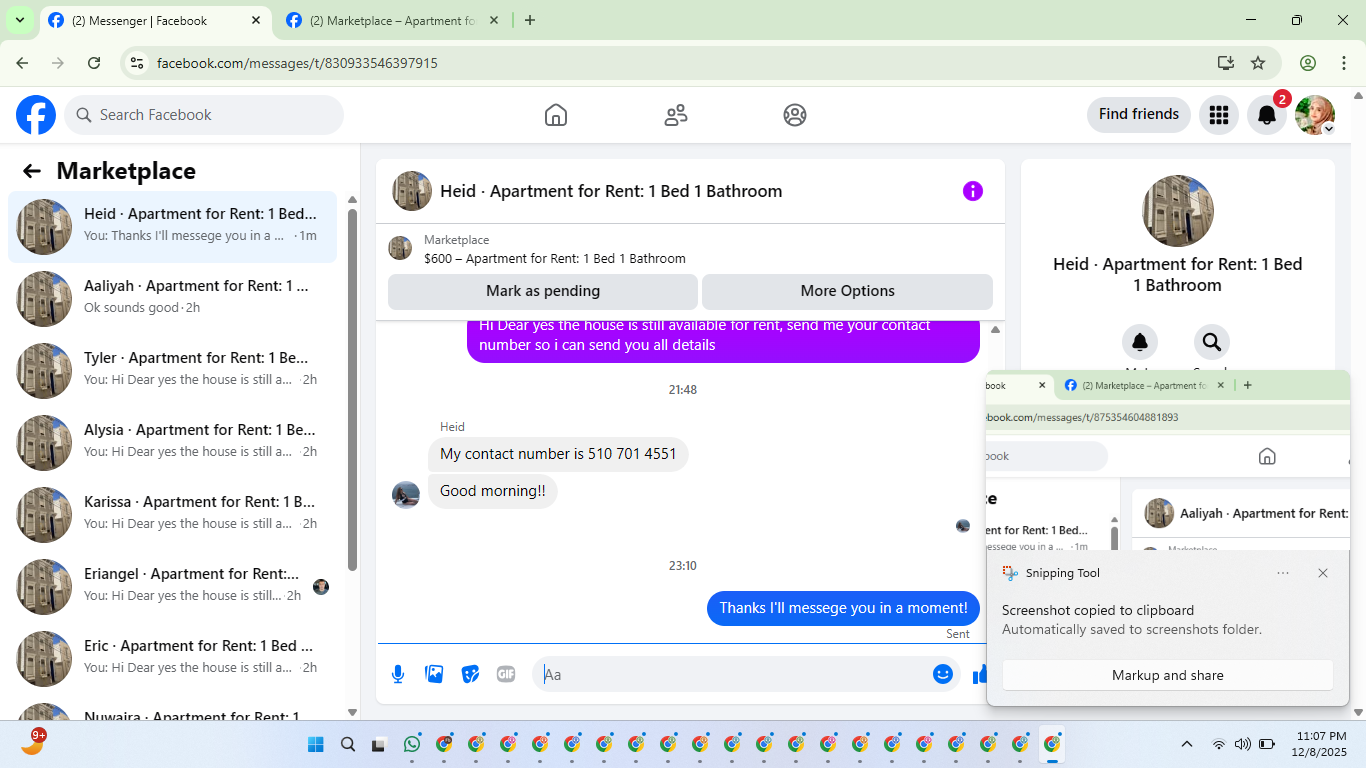Open the clock showing 11:07 PM

click(x=1319, y=744)
